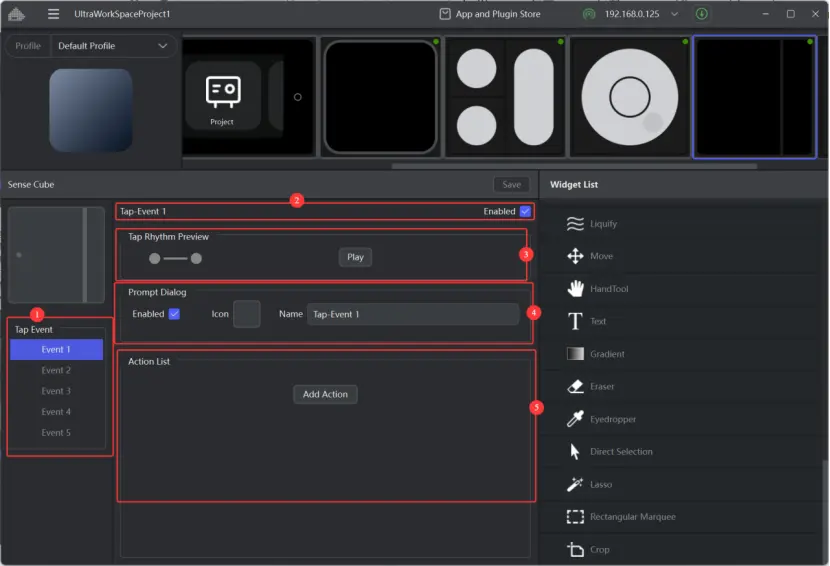Select the Direct Selection widget icon
Viewport: 830px width, 566px height.
coord(575,452)
